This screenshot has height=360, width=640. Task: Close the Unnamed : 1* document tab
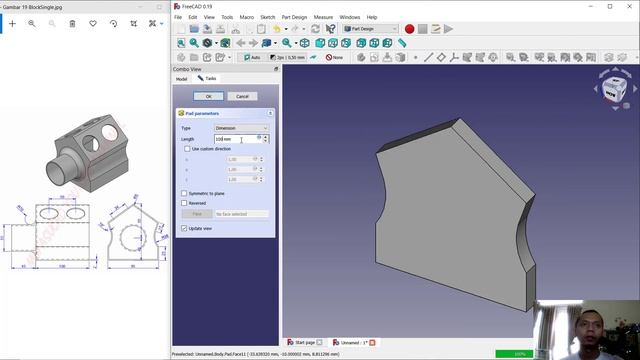pyautogui.click(x=372, y=342)
